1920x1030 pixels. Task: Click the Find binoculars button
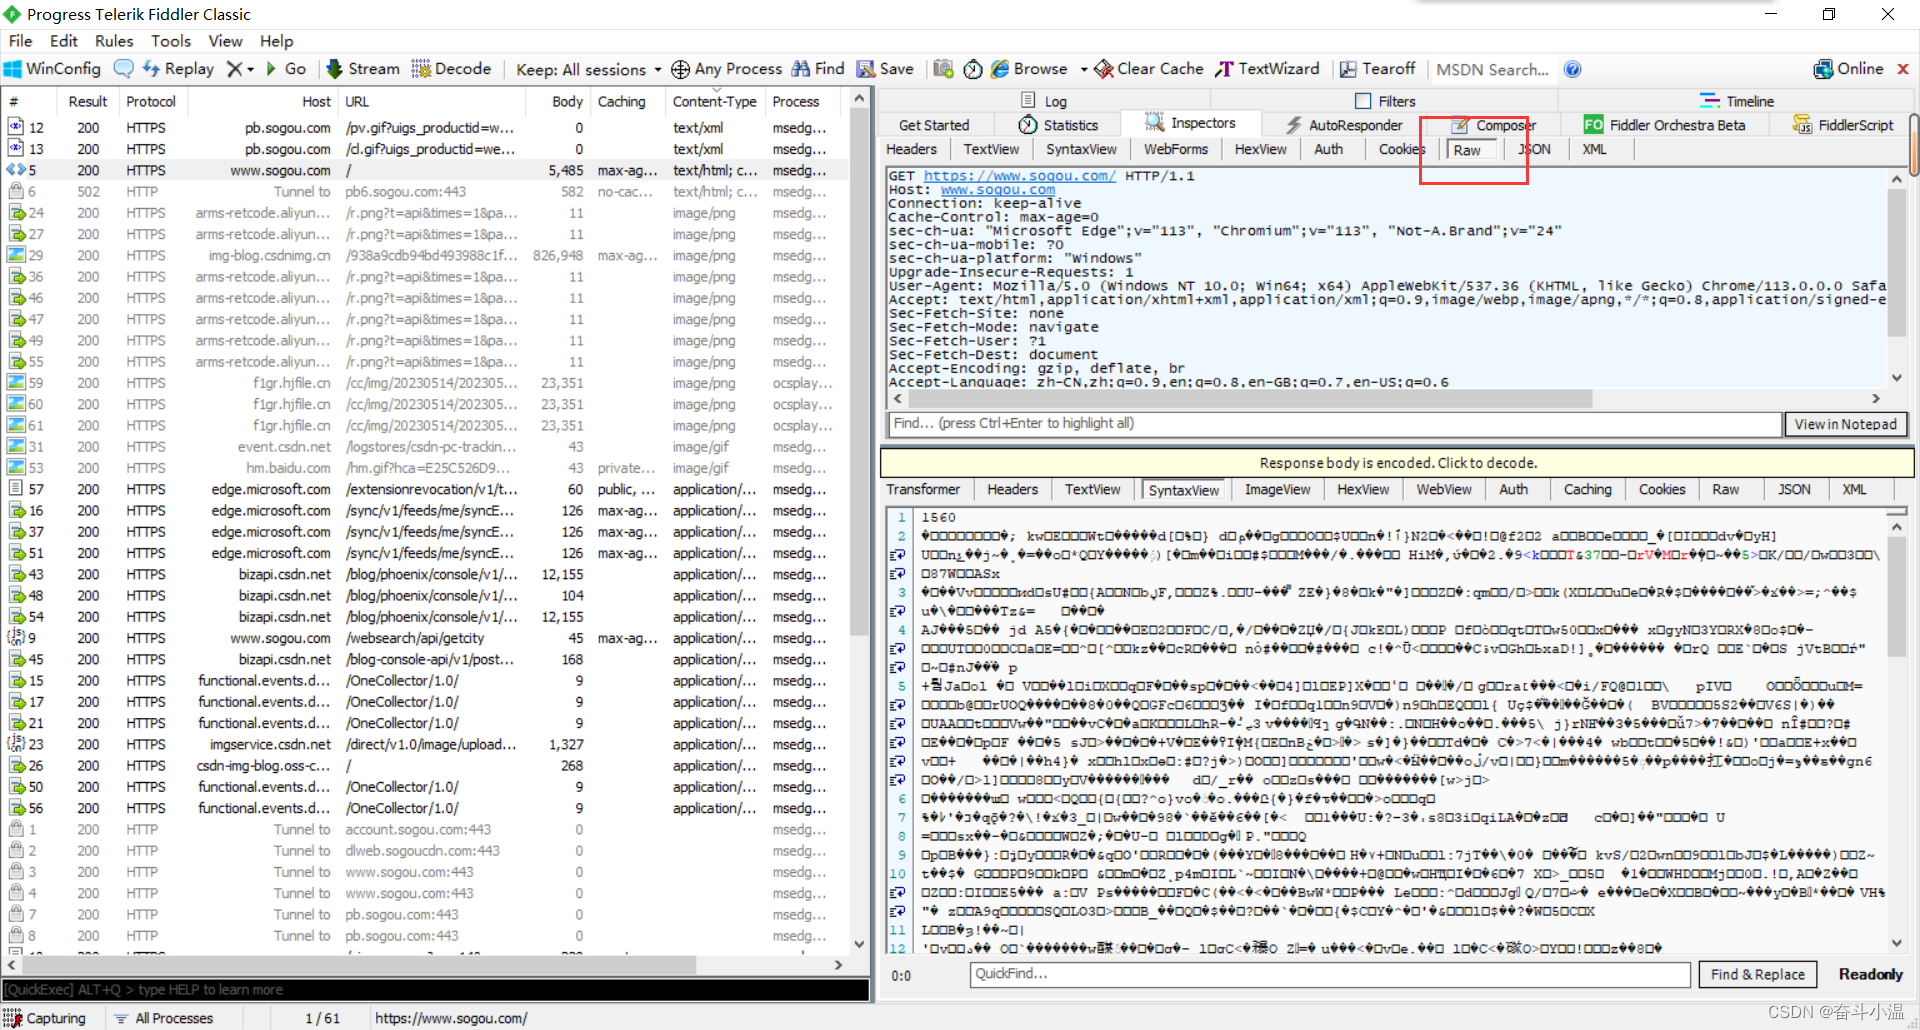click(x=818, y=69)
